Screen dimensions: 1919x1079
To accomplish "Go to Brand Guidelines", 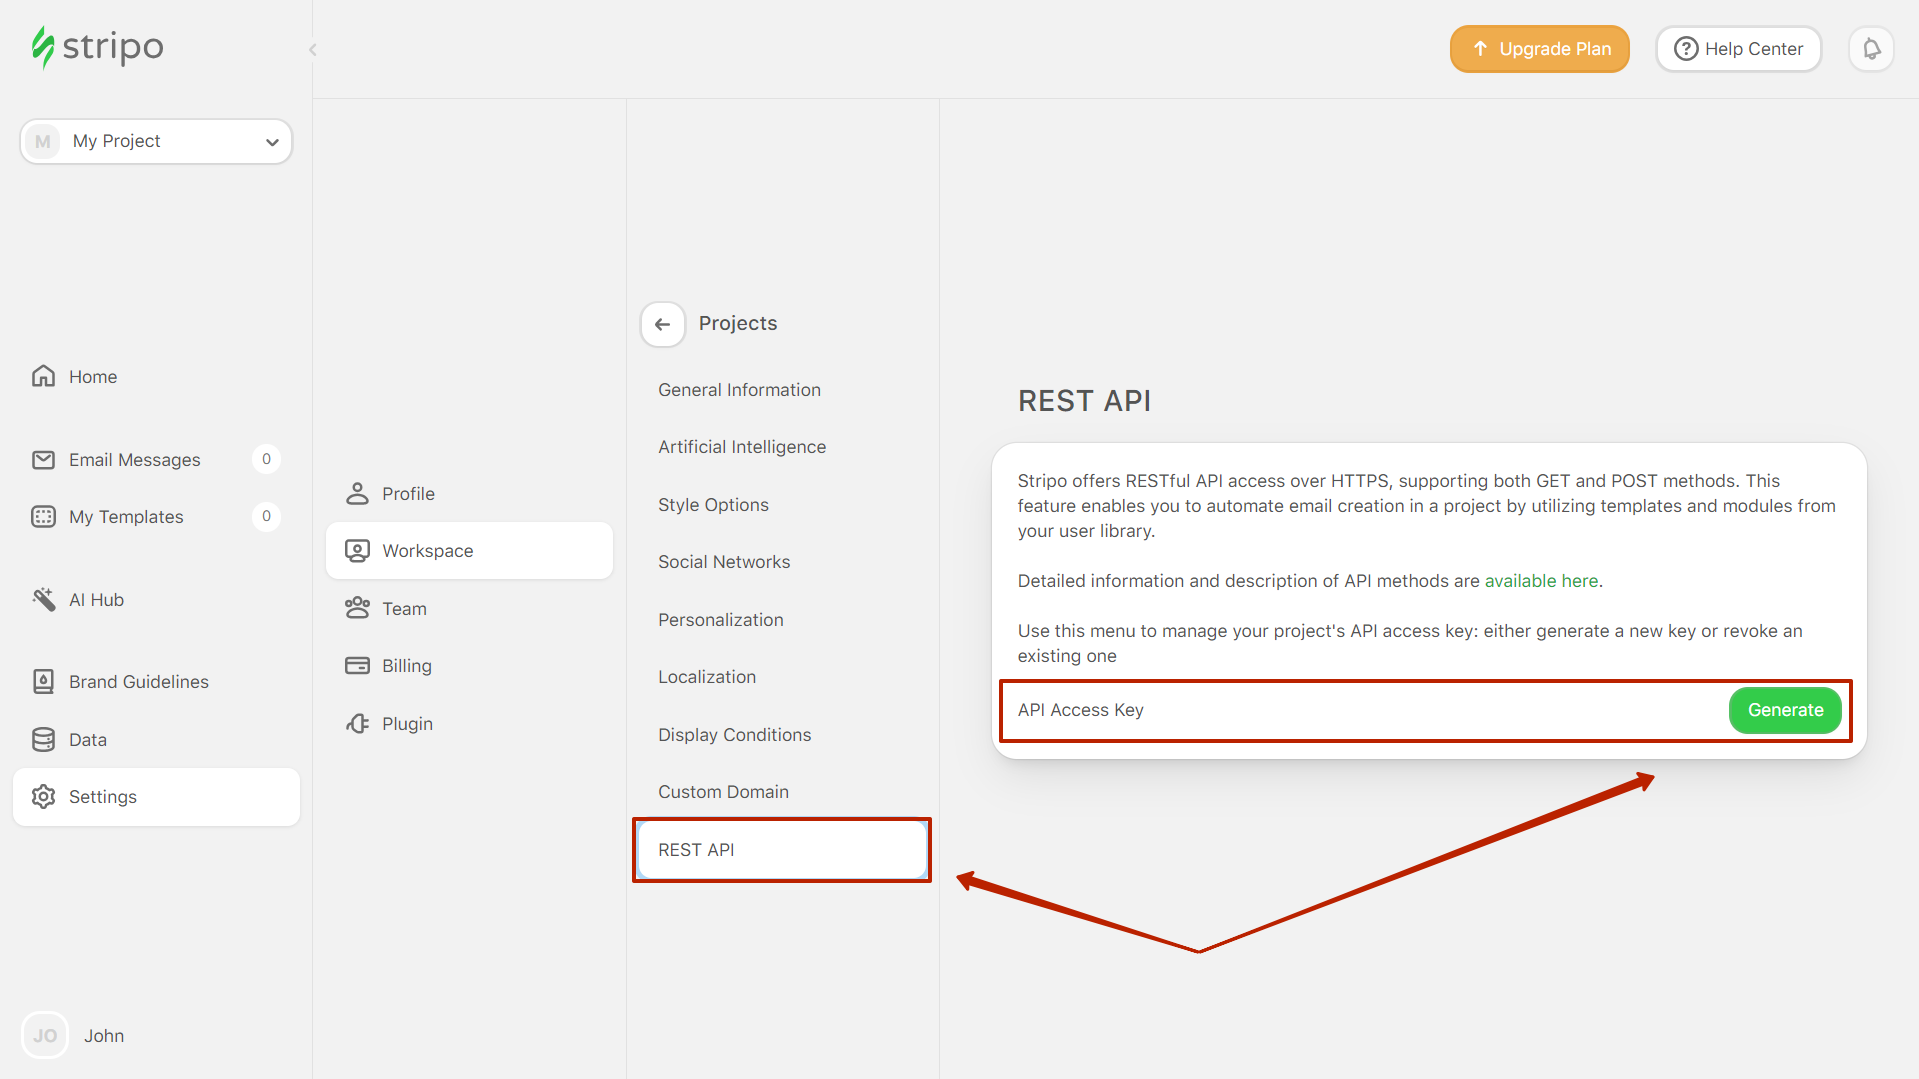I will point(138,682).
